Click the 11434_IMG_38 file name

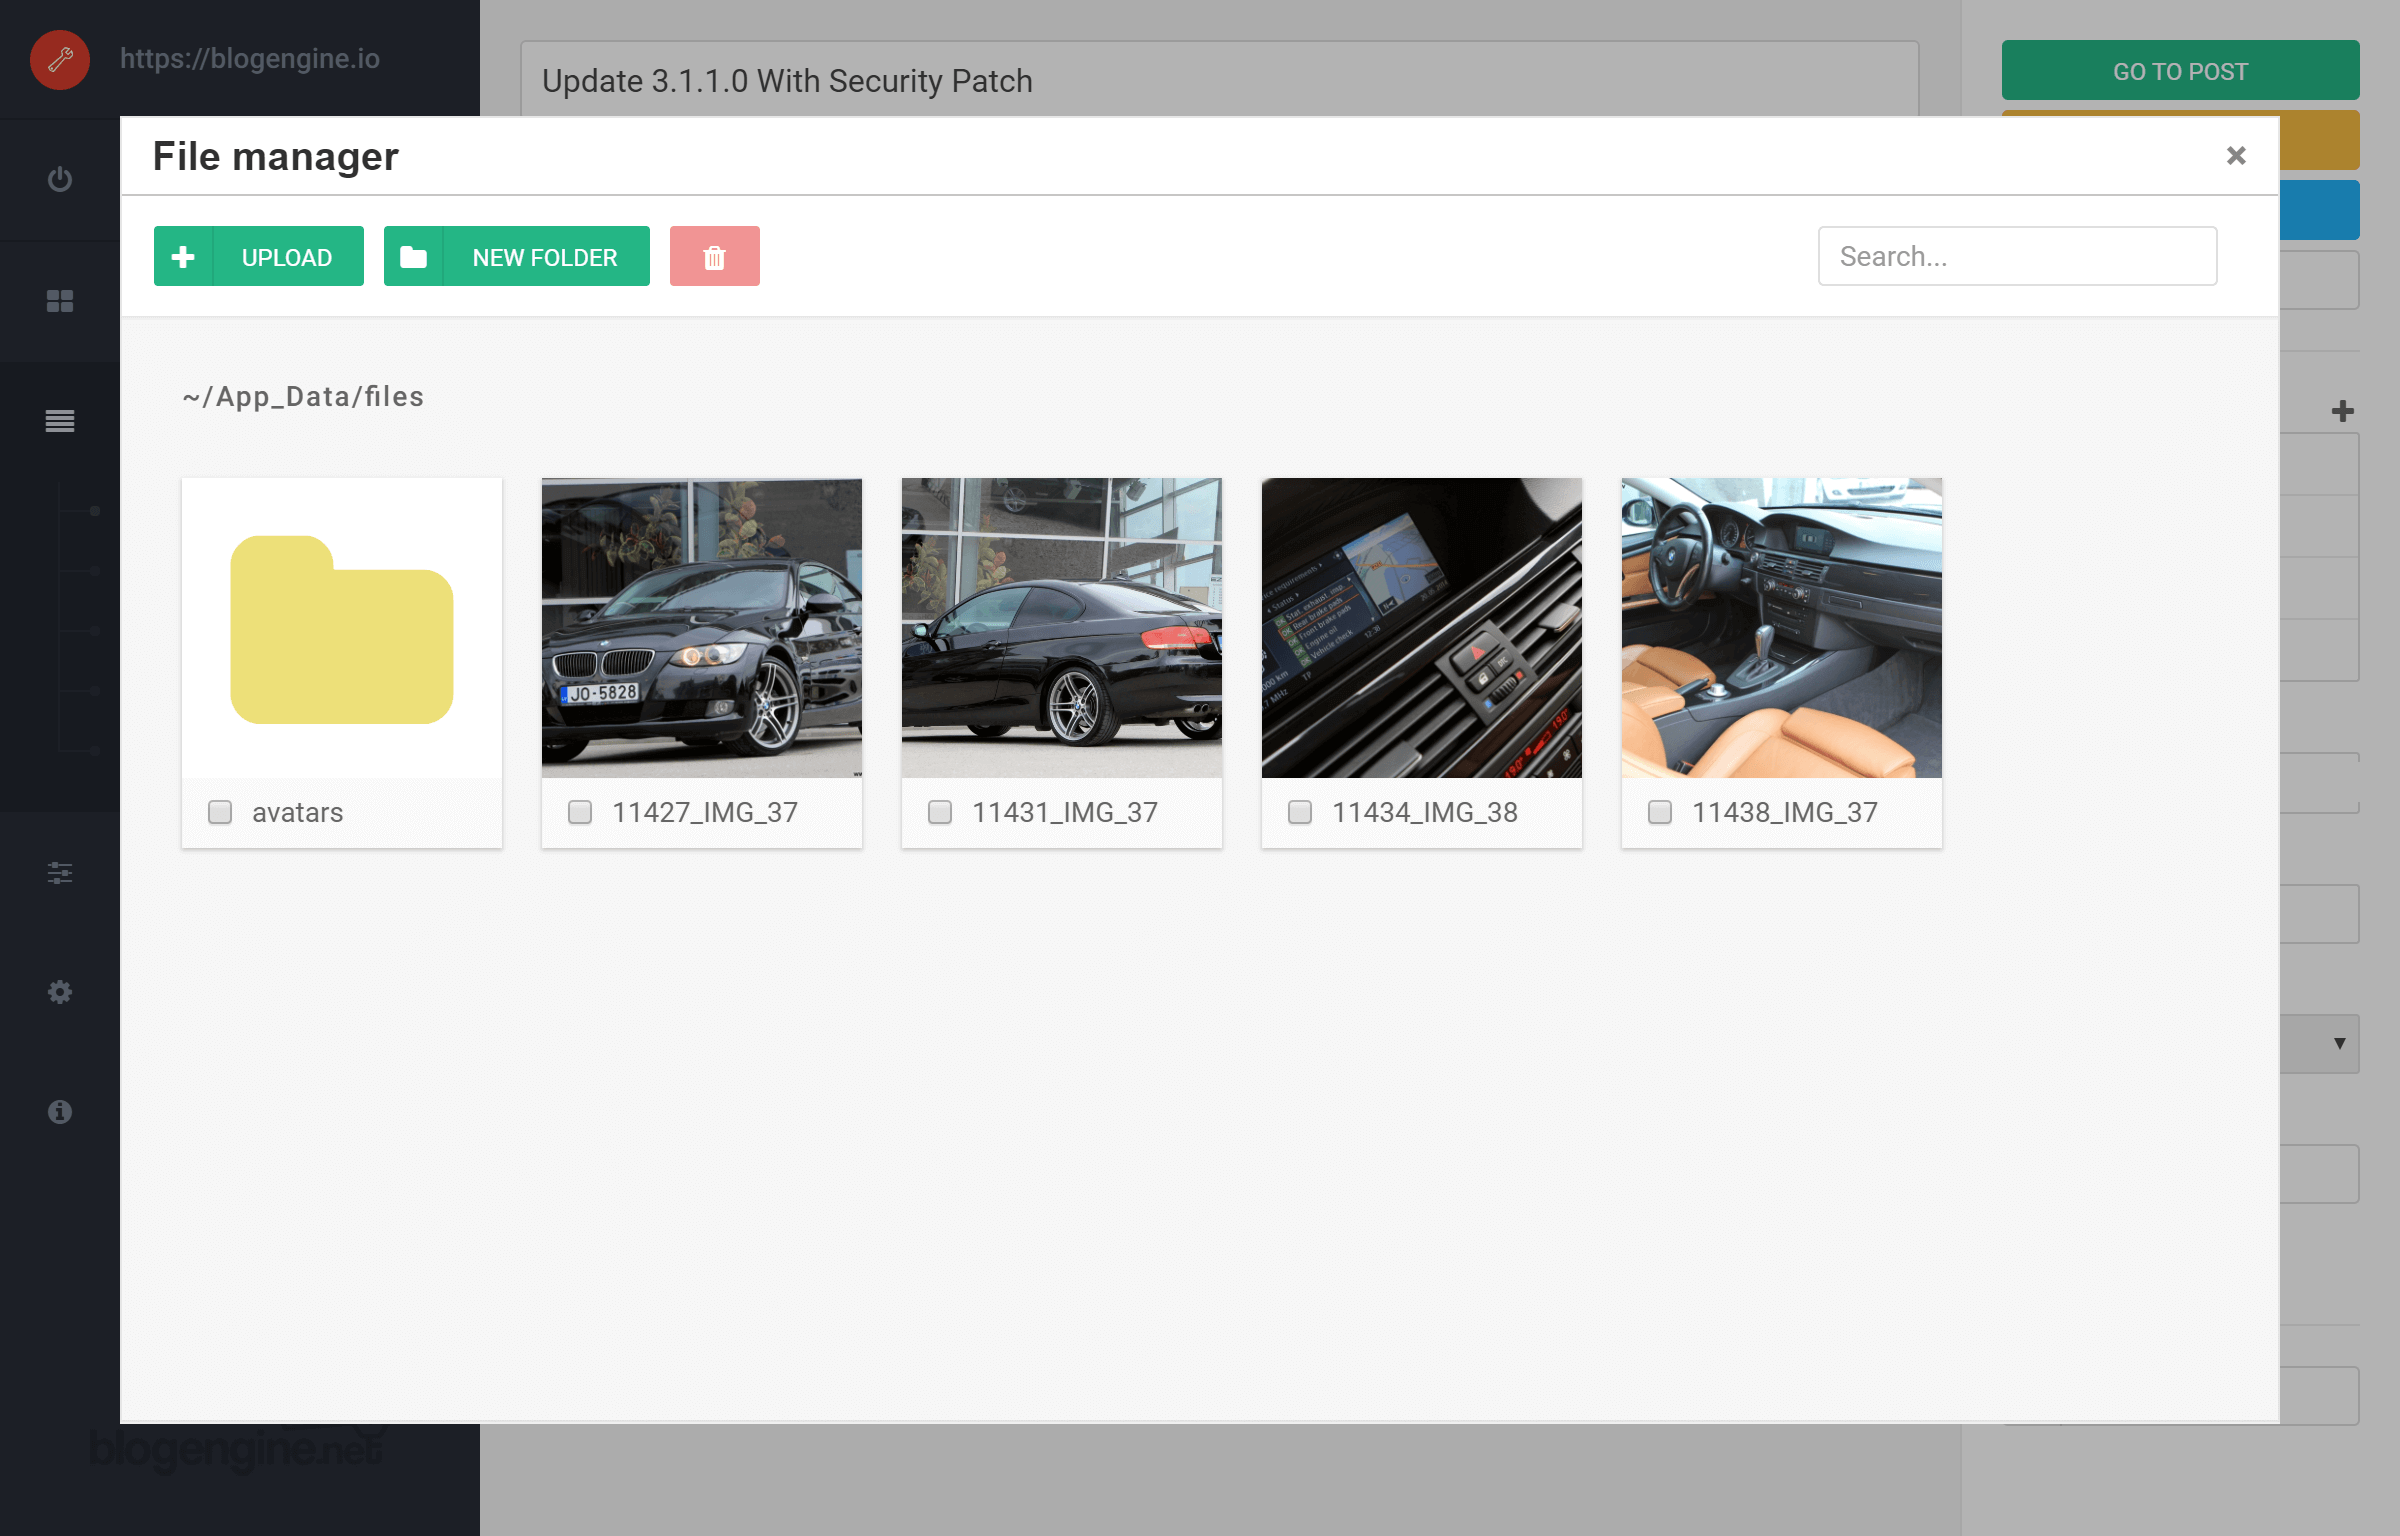click(1425, 812)
